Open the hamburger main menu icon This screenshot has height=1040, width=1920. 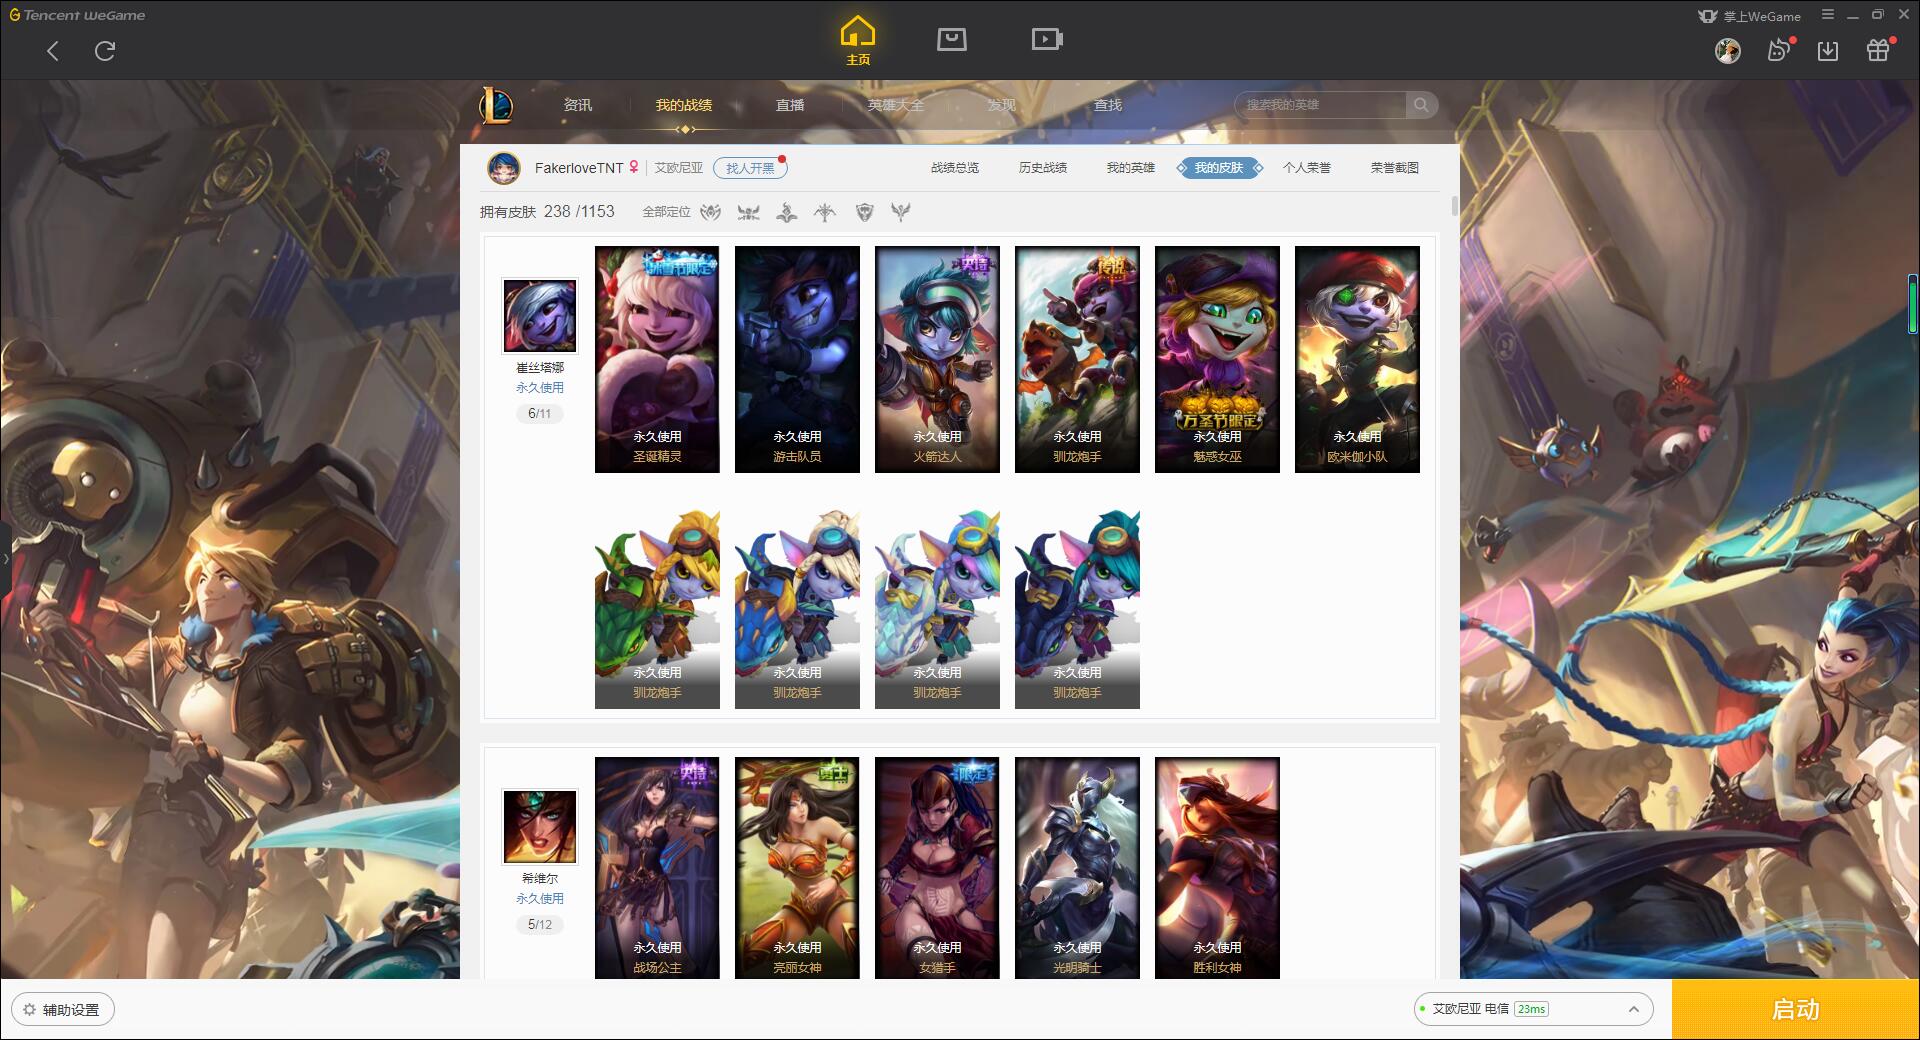[1828, 15]
